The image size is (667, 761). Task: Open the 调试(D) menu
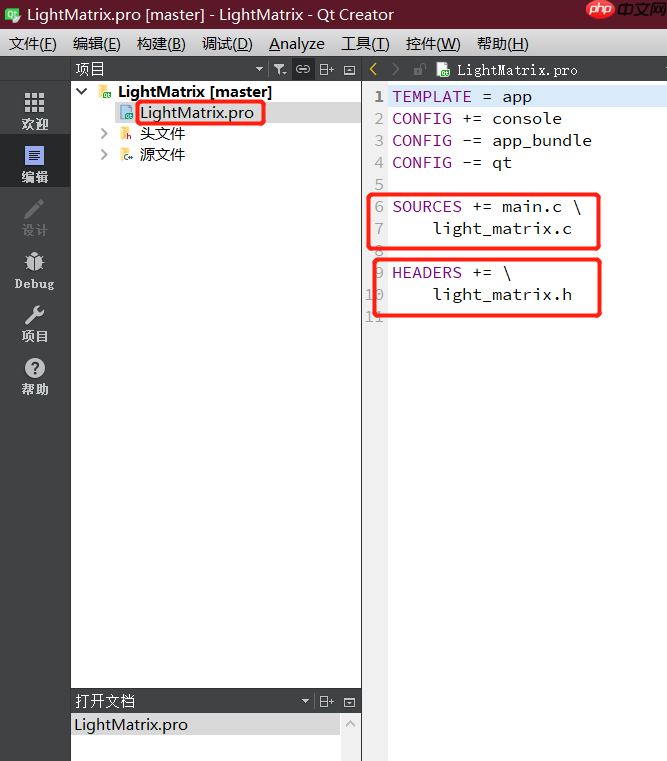pos(227,44)
